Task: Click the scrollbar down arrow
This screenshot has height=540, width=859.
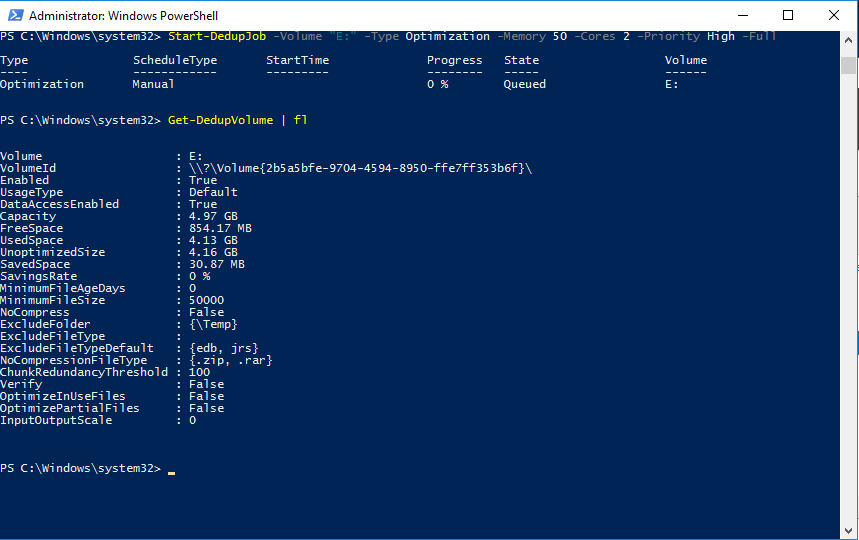Action: tap(849, 531)
